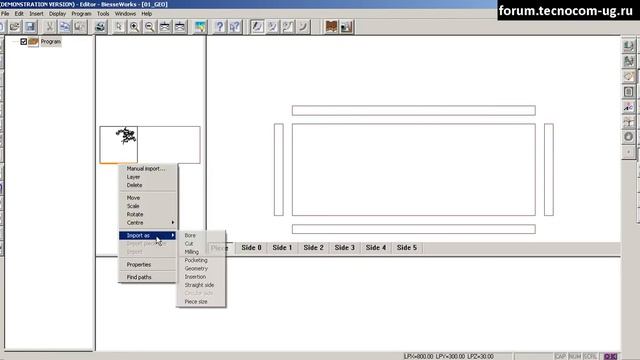The width and height of the screenshot is (640, 360).
Task: Open the Help menu
Action: [147, 13]
